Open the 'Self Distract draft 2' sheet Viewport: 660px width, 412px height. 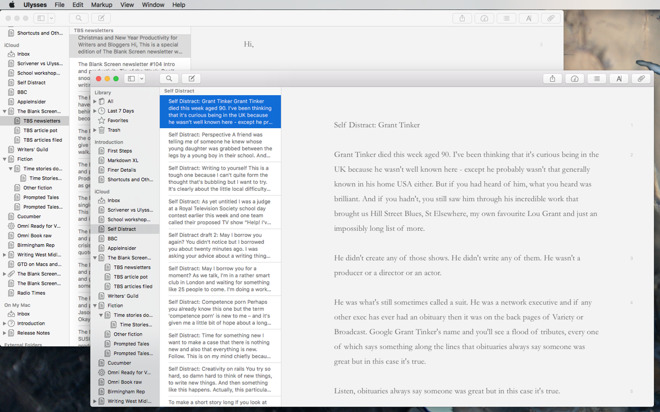[220, 245]
